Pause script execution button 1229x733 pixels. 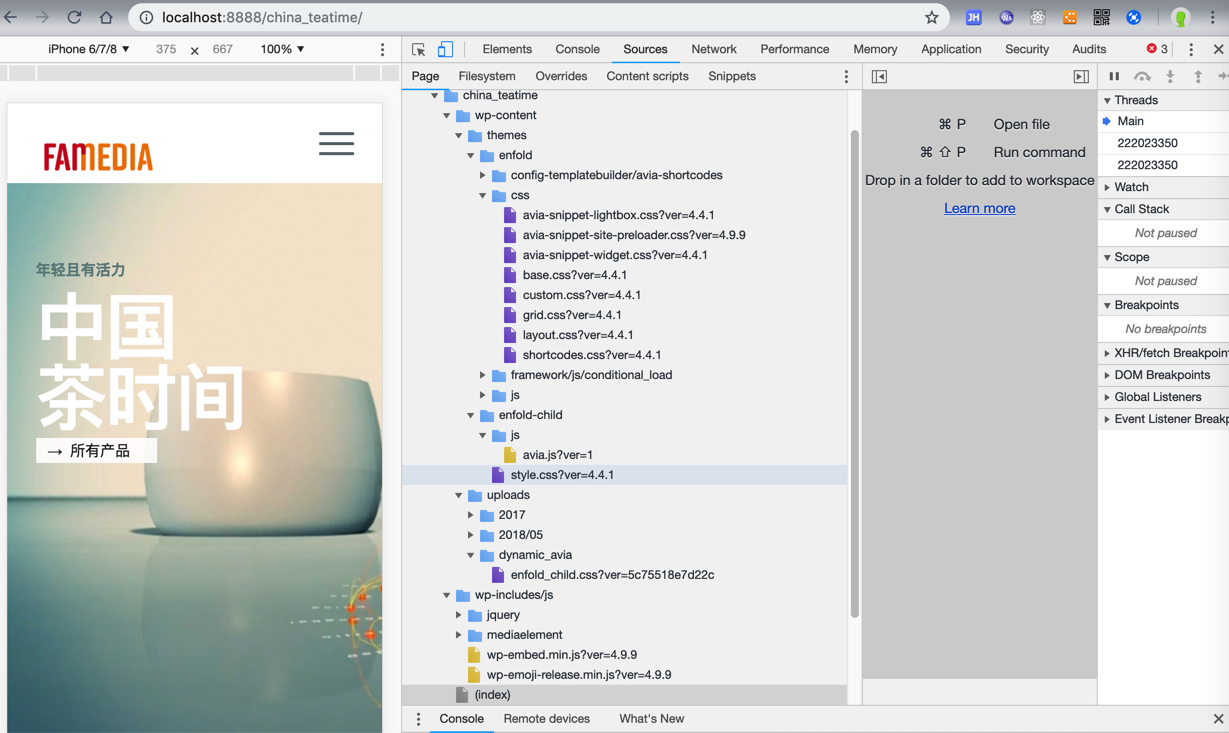coord(1114,76)
